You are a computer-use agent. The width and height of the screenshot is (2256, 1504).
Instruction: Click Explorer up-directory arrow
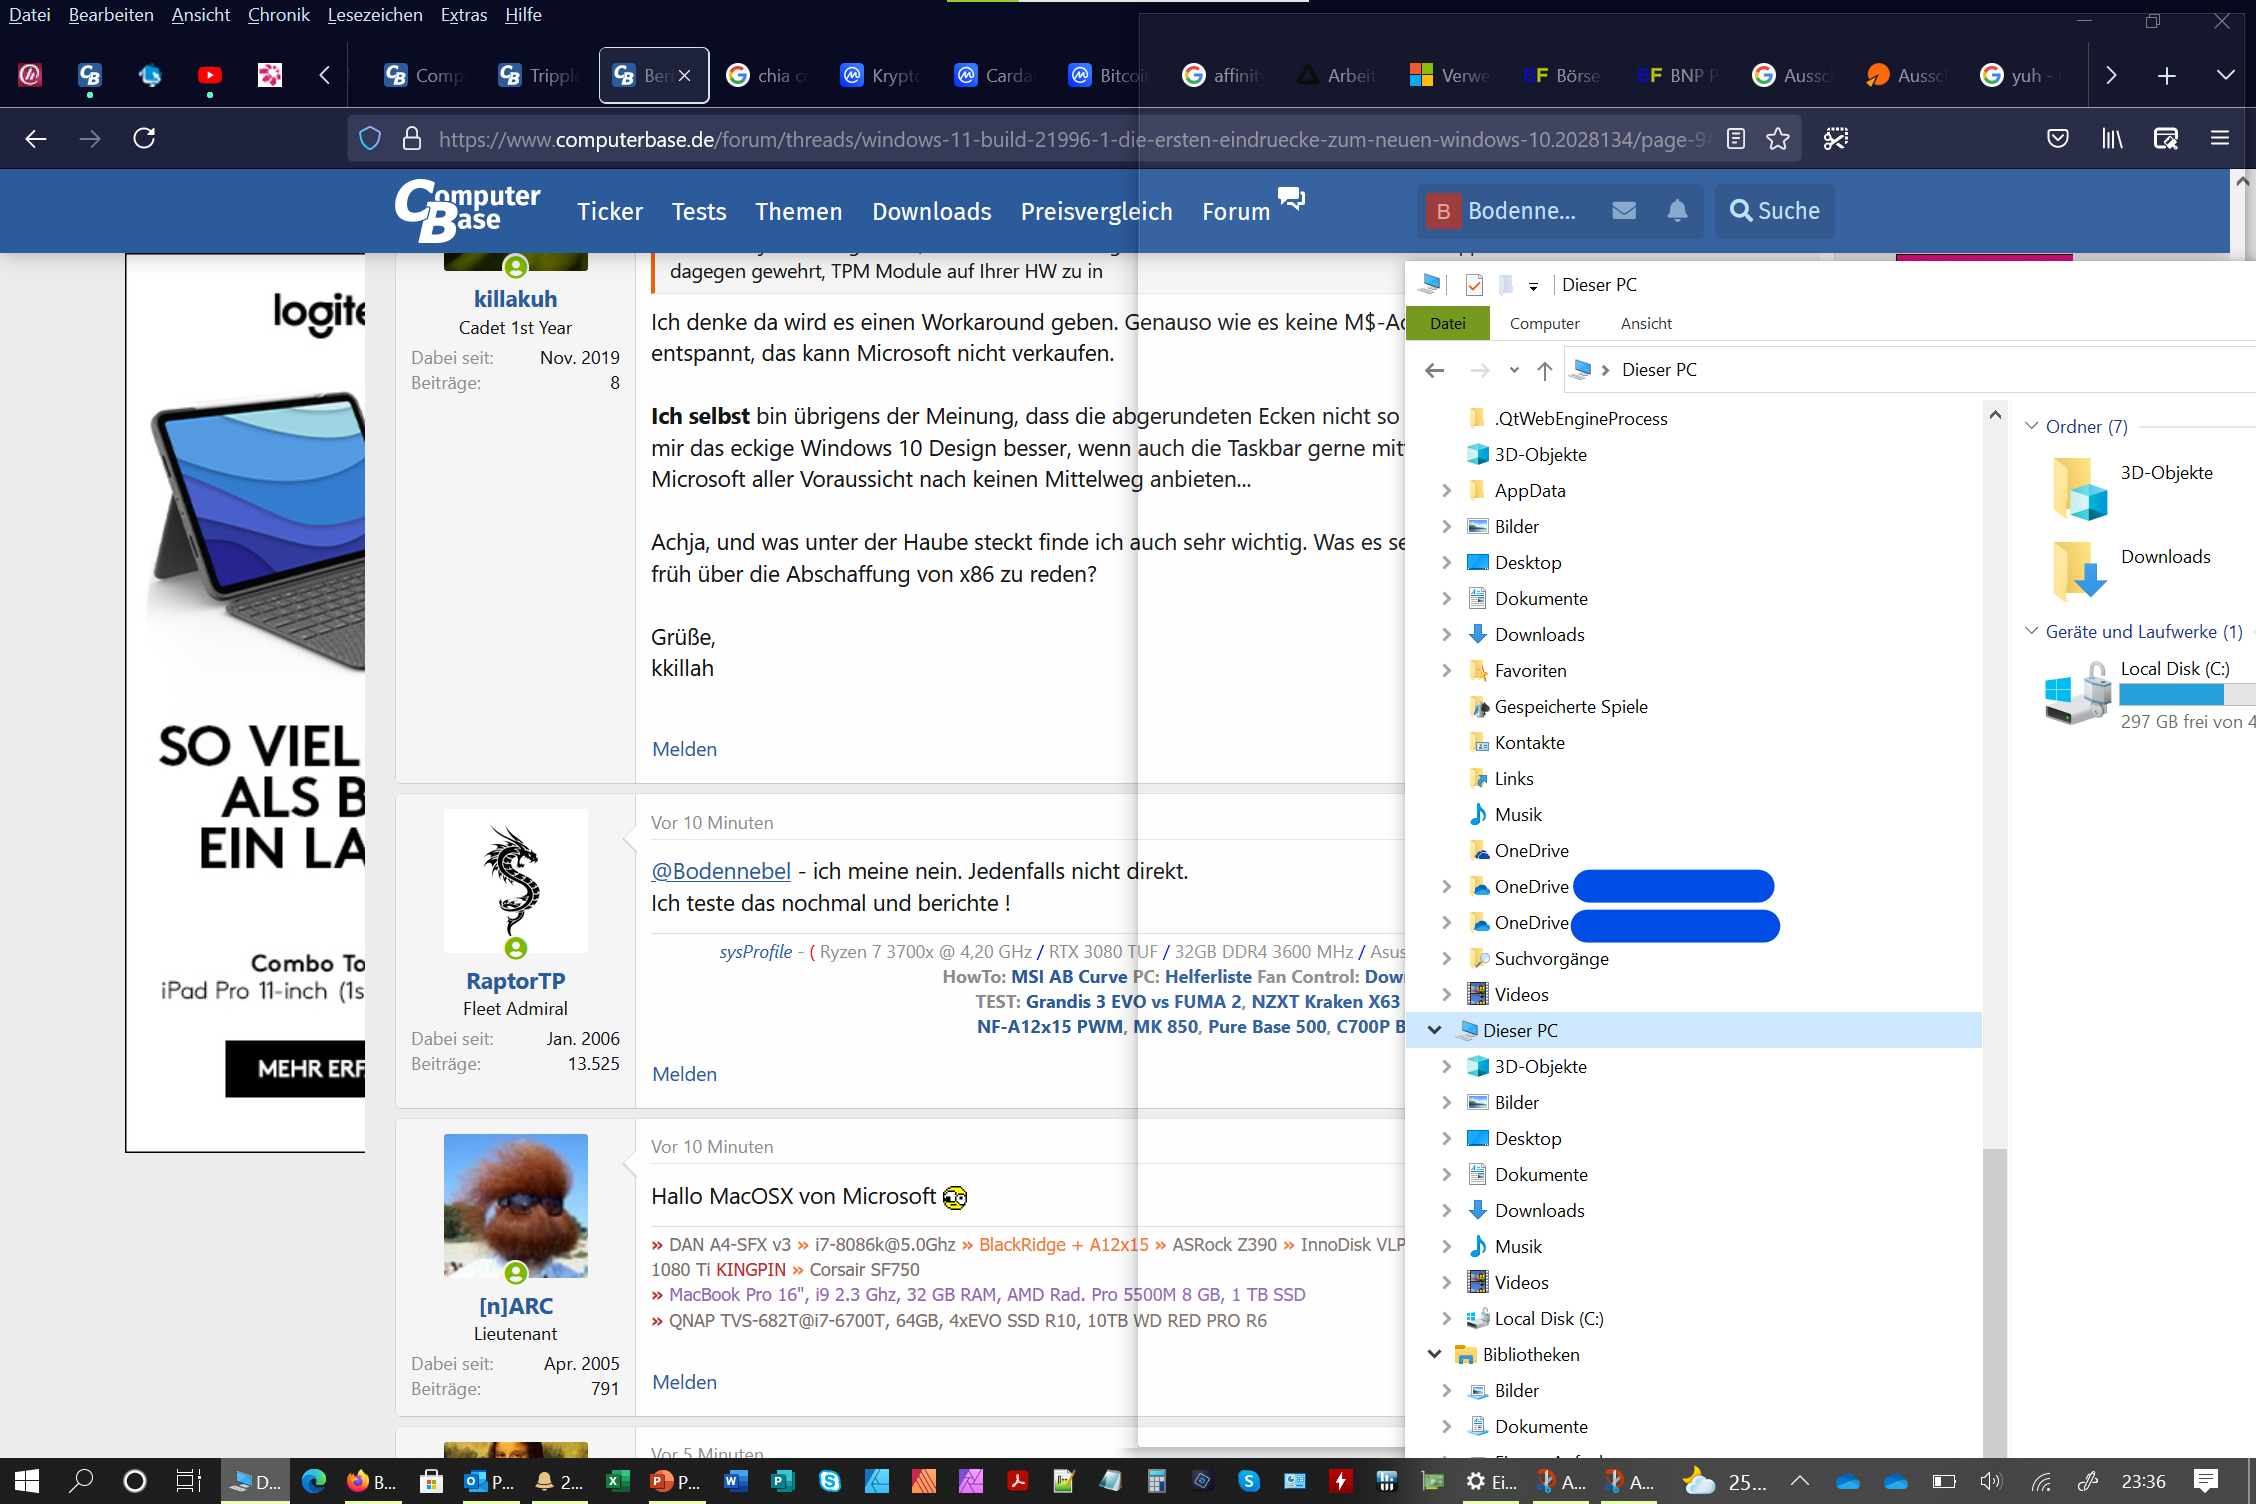(x=1545, y=371)
